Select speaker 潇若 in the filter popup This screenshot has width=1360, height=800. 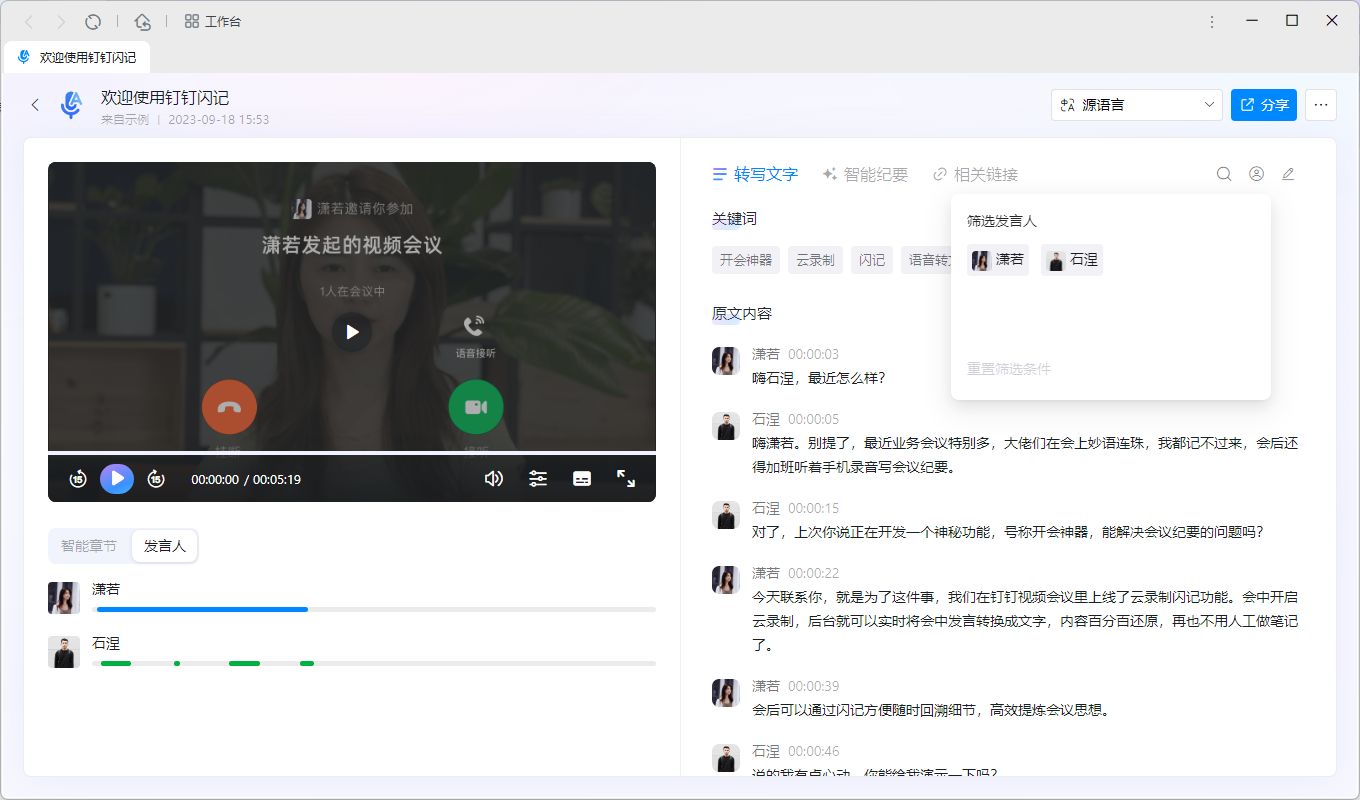coord(997,259)
